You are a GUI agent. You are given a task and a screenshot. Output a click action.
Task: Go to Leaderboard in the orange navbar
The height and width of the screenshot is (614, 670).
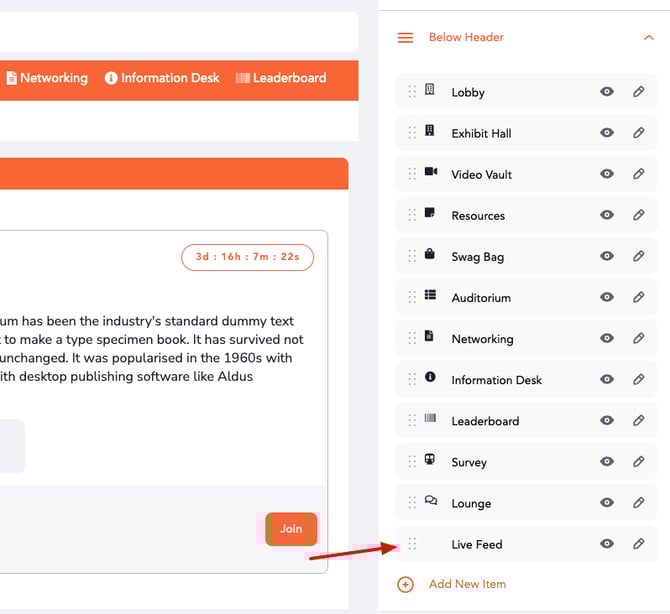(281, 78)
